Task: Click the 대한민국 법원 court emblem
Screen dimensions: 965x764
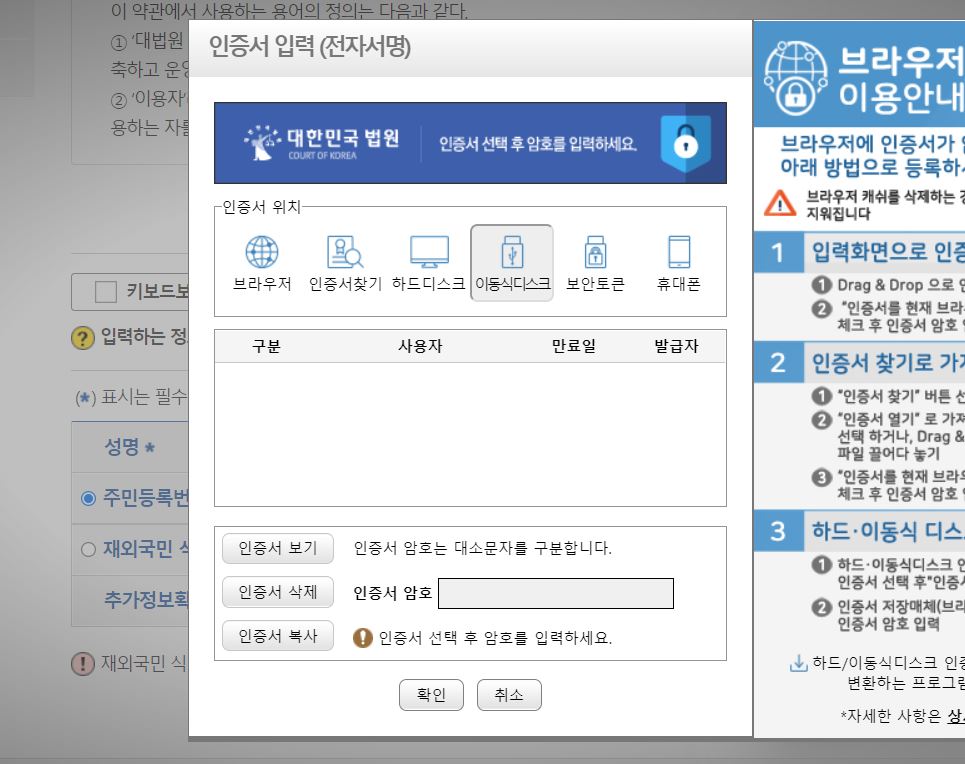Action: pyautogui.click(x=262, y=142)
